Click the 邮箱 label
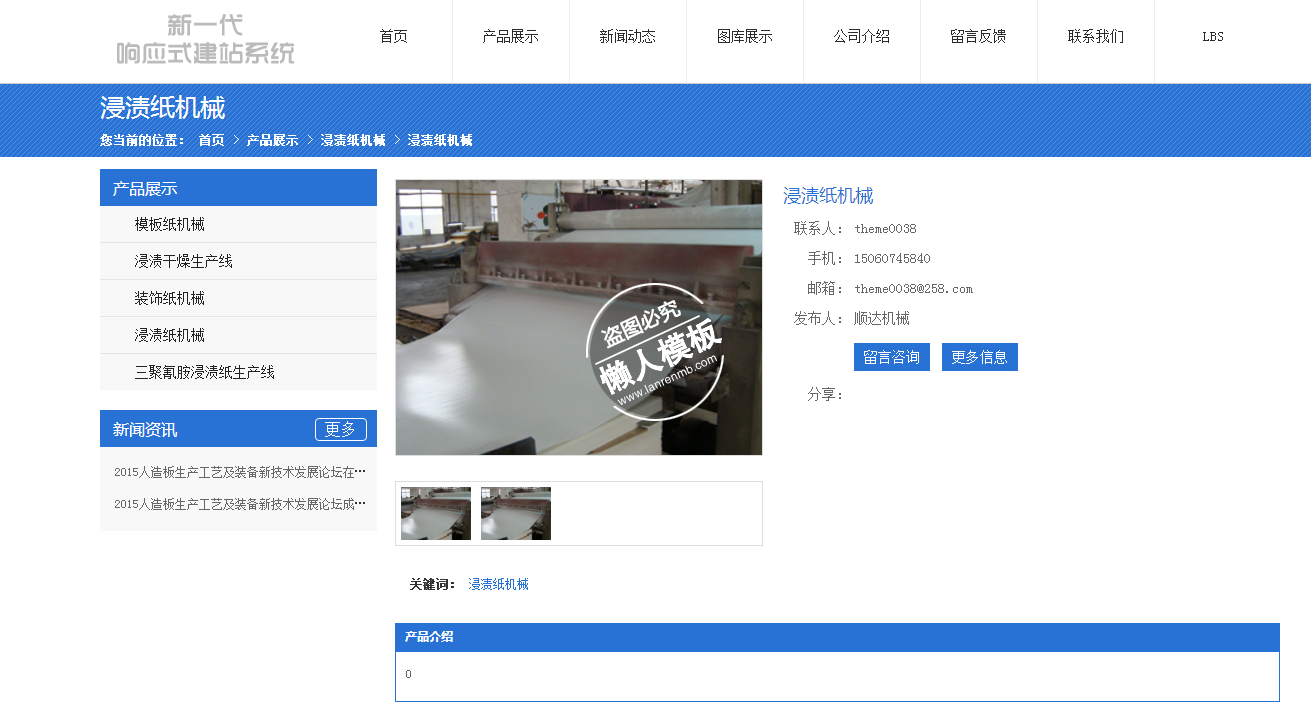The image size is (1311, 705). tap(826, 289)
